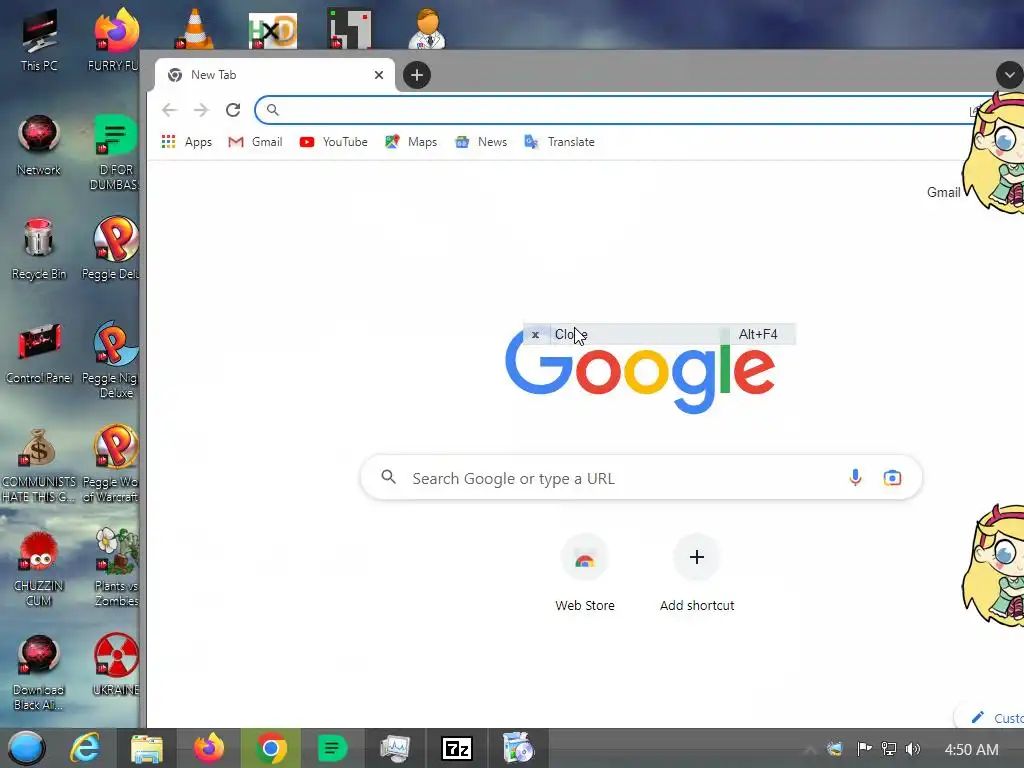Viewport: 1024px width, 768px height.
Task: Click the Gmail link on Google page
Action: 944,192
